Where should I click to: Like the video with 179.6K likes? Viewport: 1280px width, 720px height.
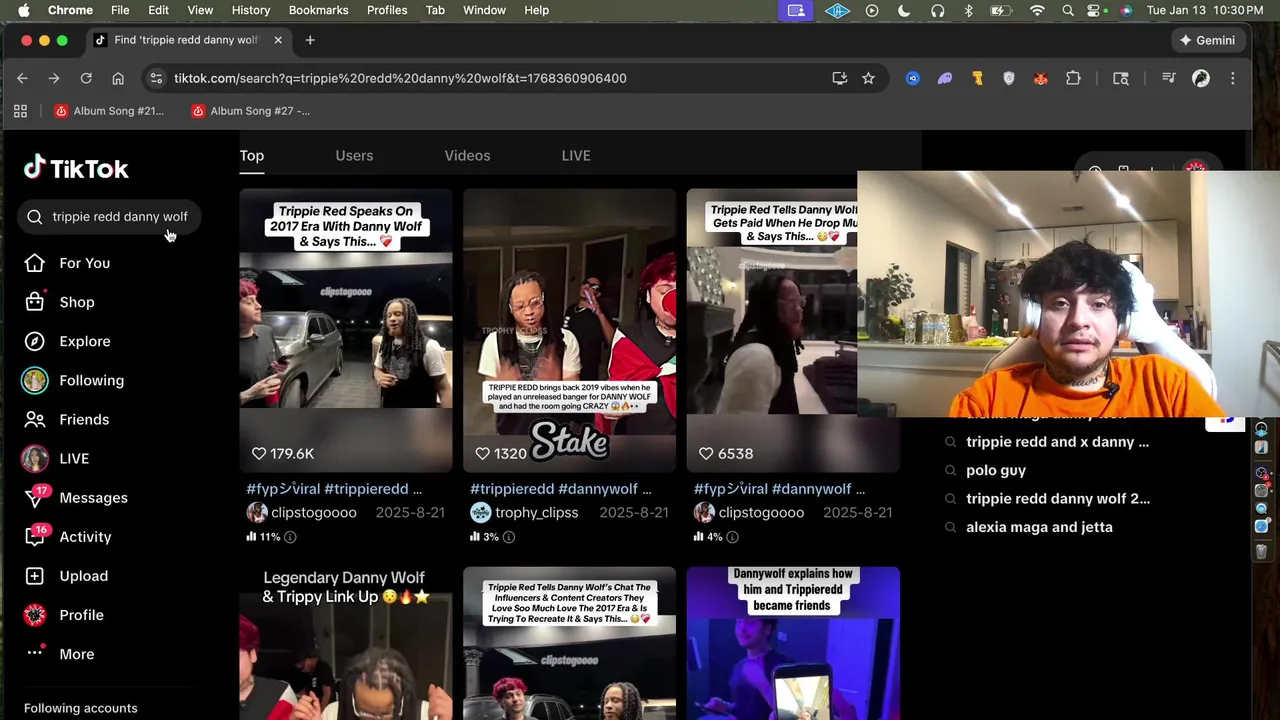[259, 453]
